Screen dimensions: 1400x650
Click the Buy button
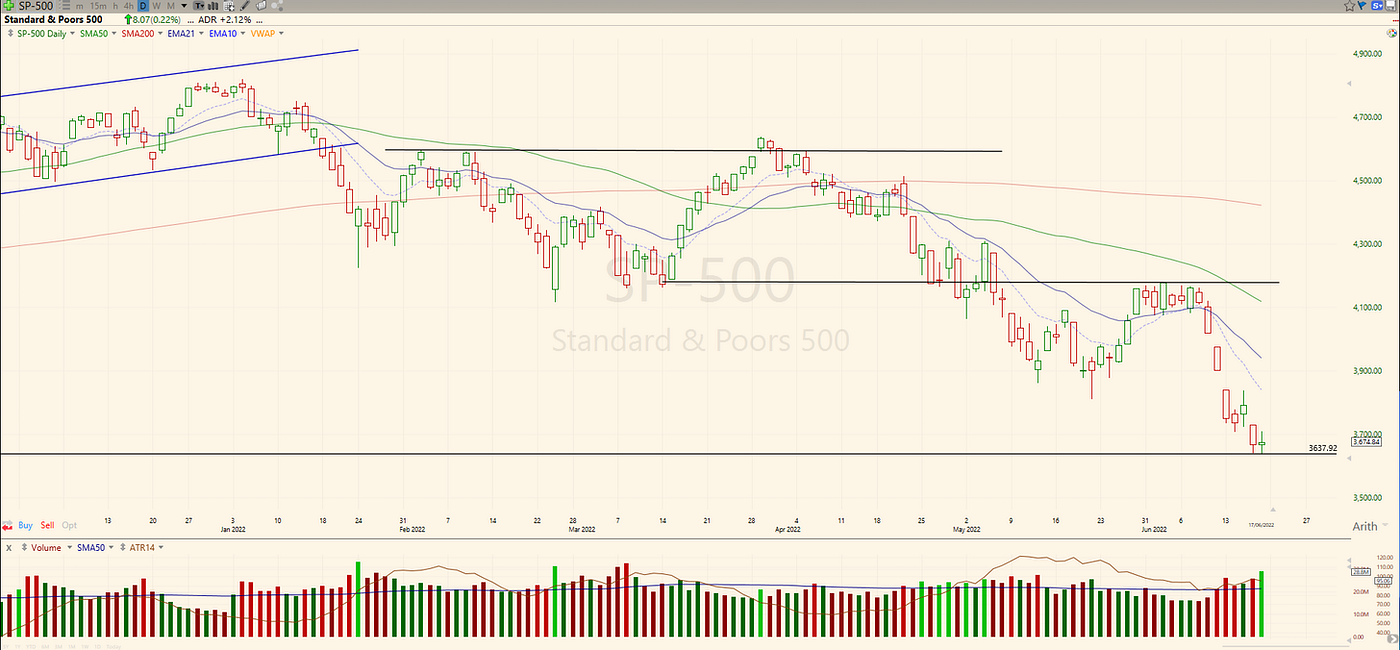point(25,525)
